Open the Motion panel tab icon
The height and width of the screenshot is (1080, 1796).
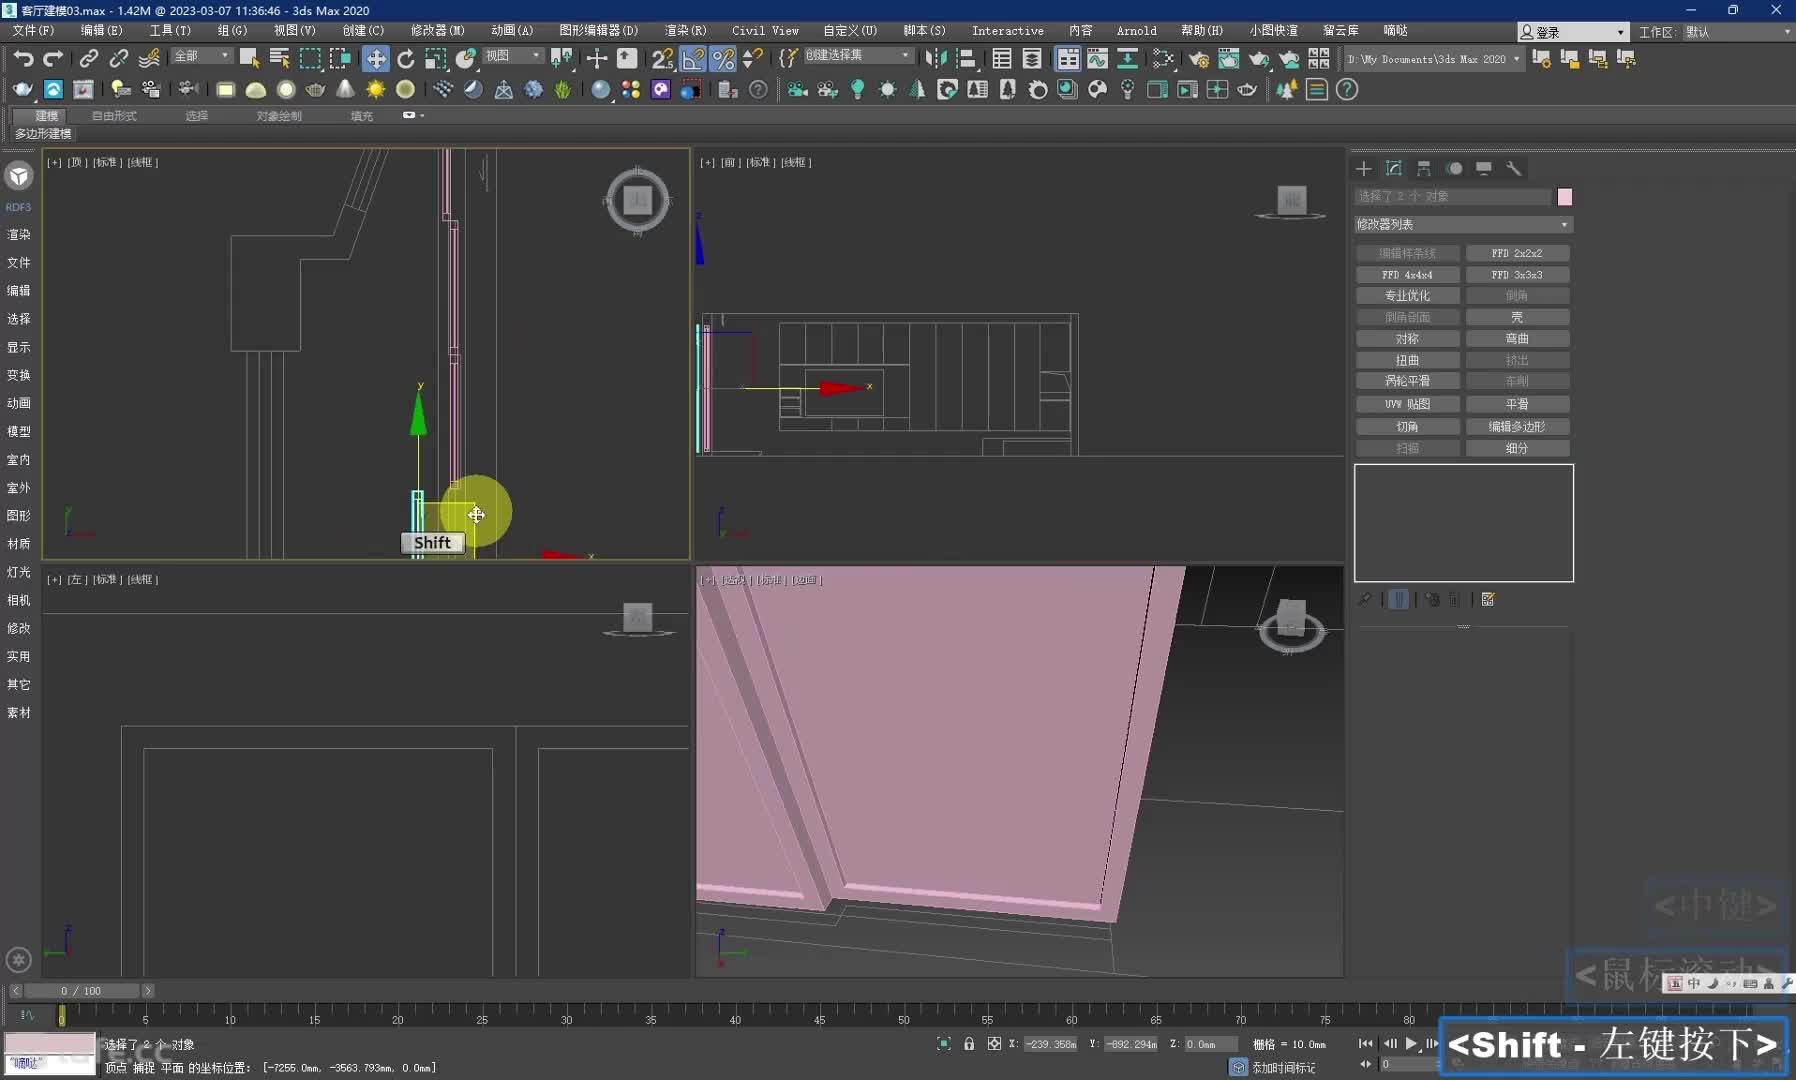1454,168
